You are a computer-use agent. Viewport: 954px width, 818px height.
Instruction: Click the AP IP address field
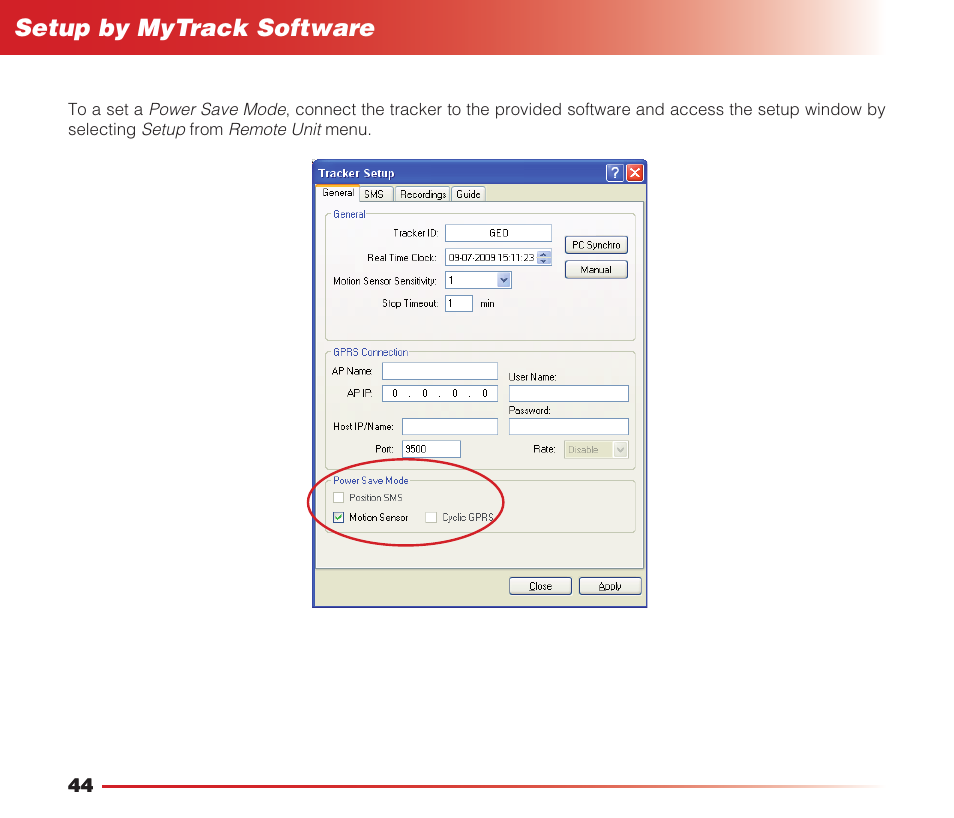click(x=440, y=393)
